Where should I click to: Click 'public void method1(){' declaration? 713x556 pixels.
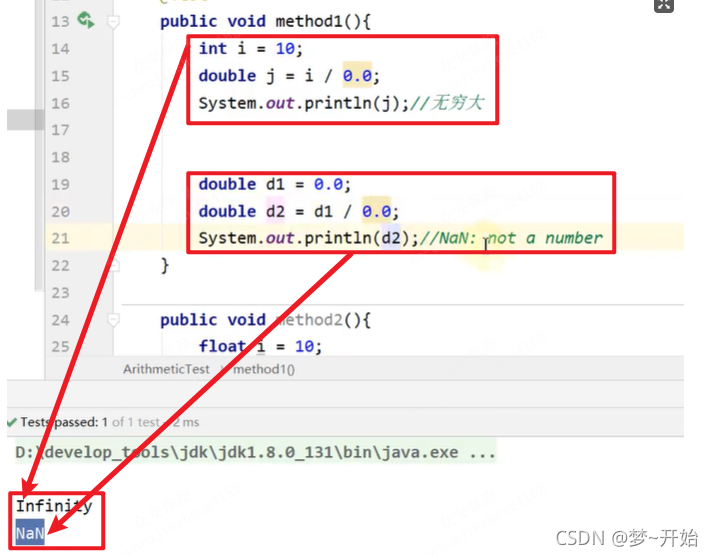click(265, 21)
